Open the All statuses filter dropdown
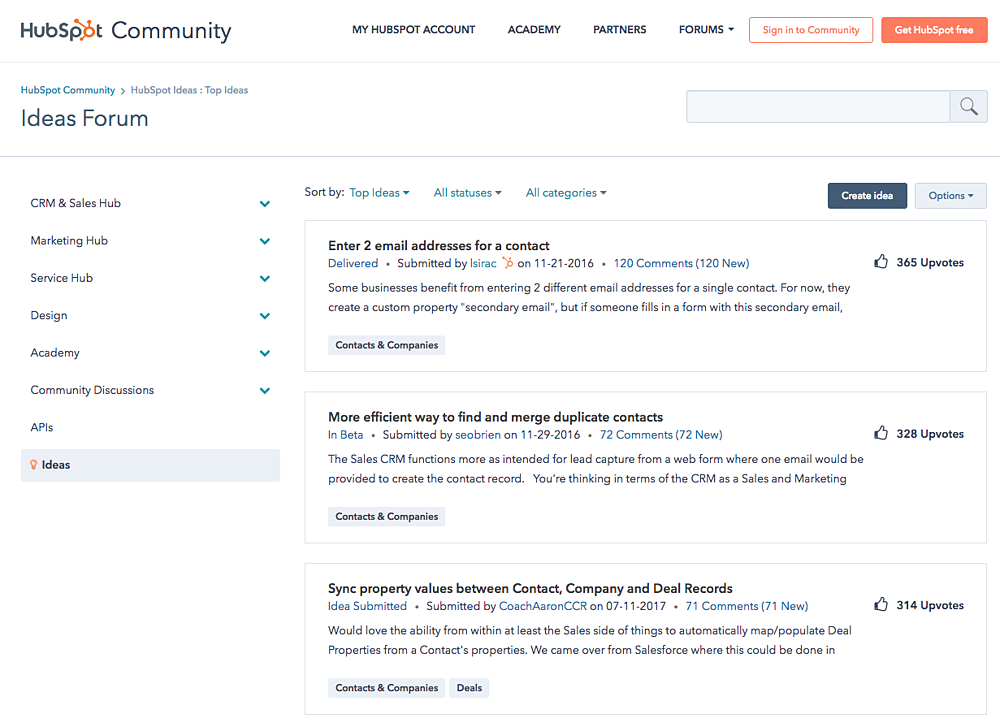The width and height of the screenshot is (1000, 727). 467,193
